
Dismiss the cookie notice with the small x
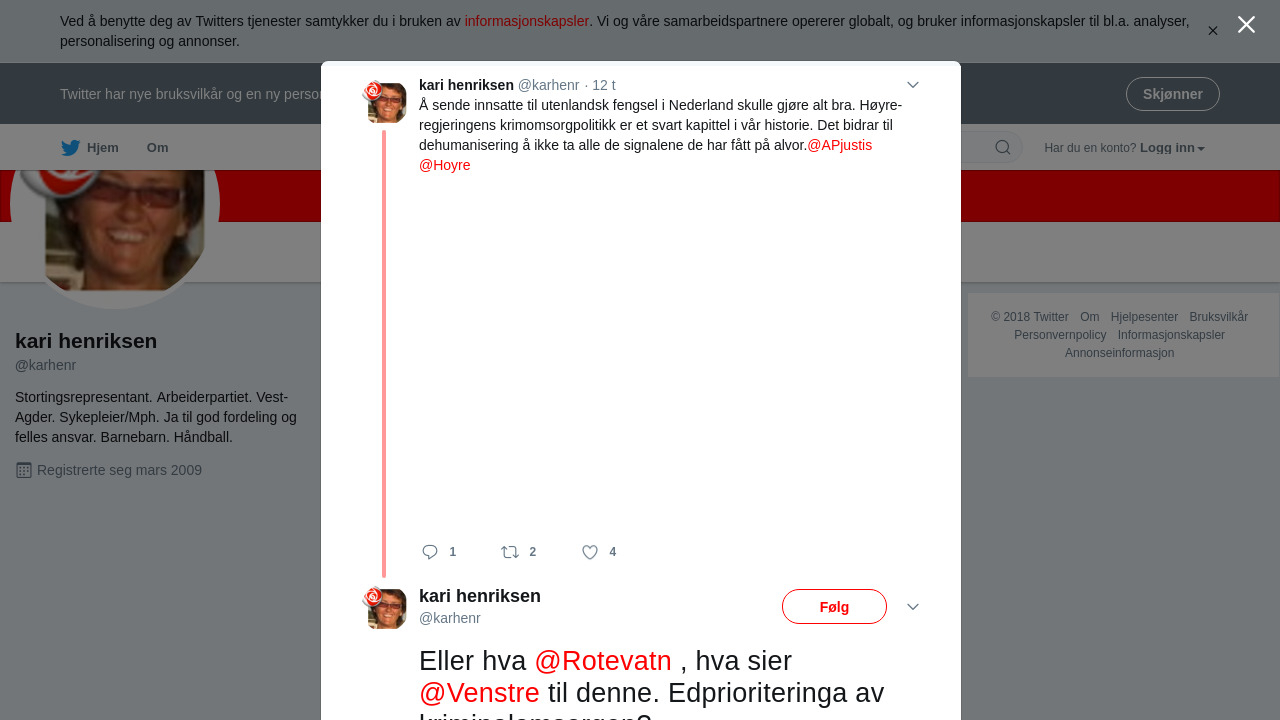[1213, 31]
